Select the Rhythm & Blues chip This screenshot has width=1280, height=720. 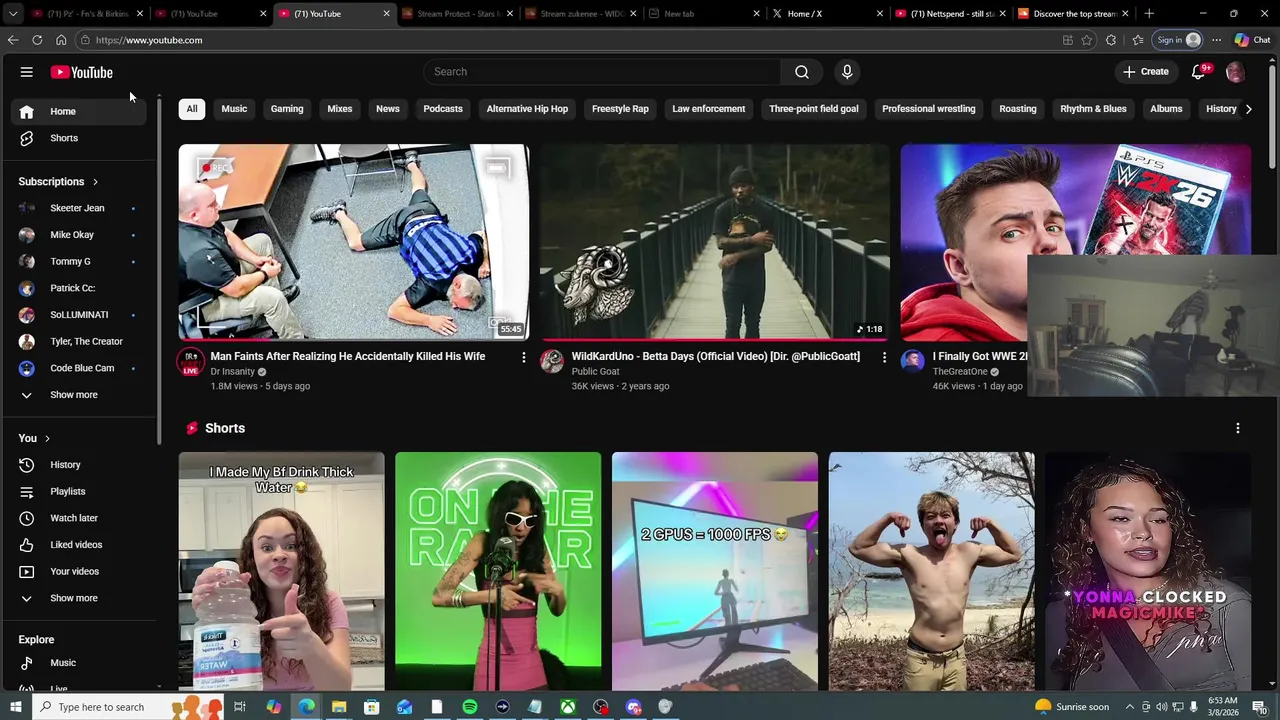click(x=1093, y=109)
